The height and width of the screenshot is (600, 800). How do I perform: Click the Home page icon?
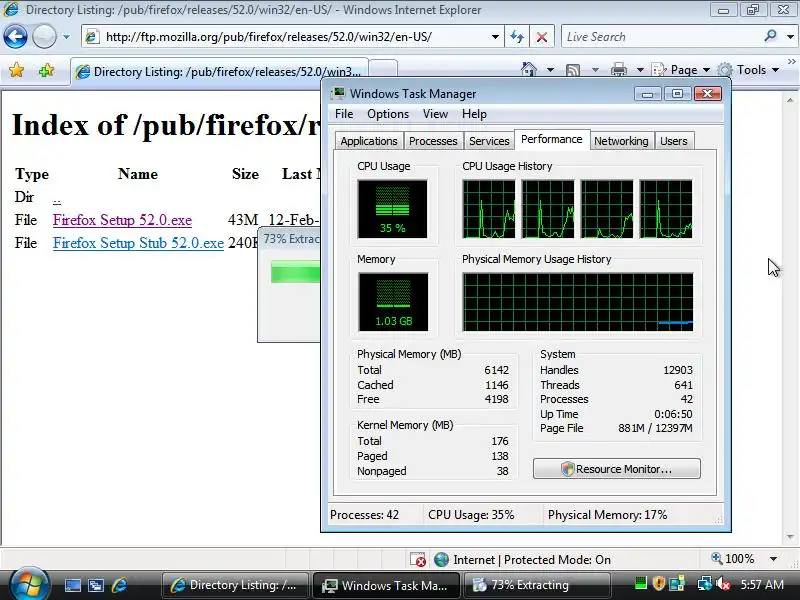click(529, 69)
